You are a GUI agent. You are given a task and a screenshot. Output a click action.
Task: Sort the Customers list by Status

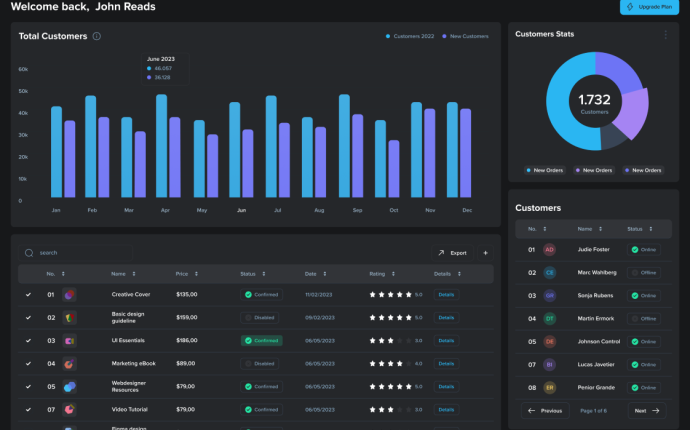(650, 229)
